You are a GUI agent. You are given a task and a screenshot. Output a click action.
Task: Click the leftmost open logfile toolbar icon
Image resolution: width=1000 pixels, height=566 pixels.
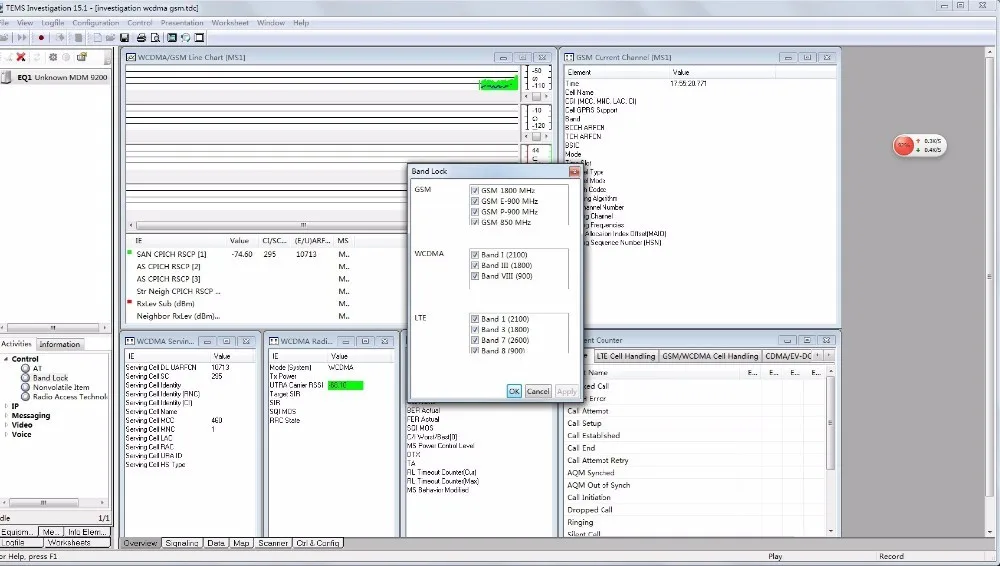(x=4, y=38)
